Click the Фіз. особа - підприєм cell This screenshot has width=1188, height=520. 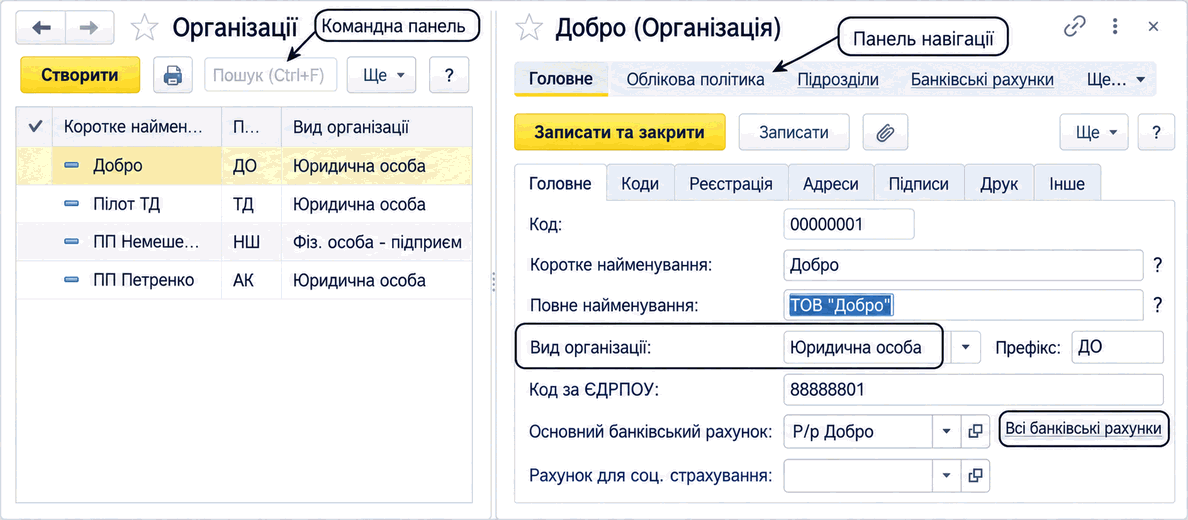377,242
